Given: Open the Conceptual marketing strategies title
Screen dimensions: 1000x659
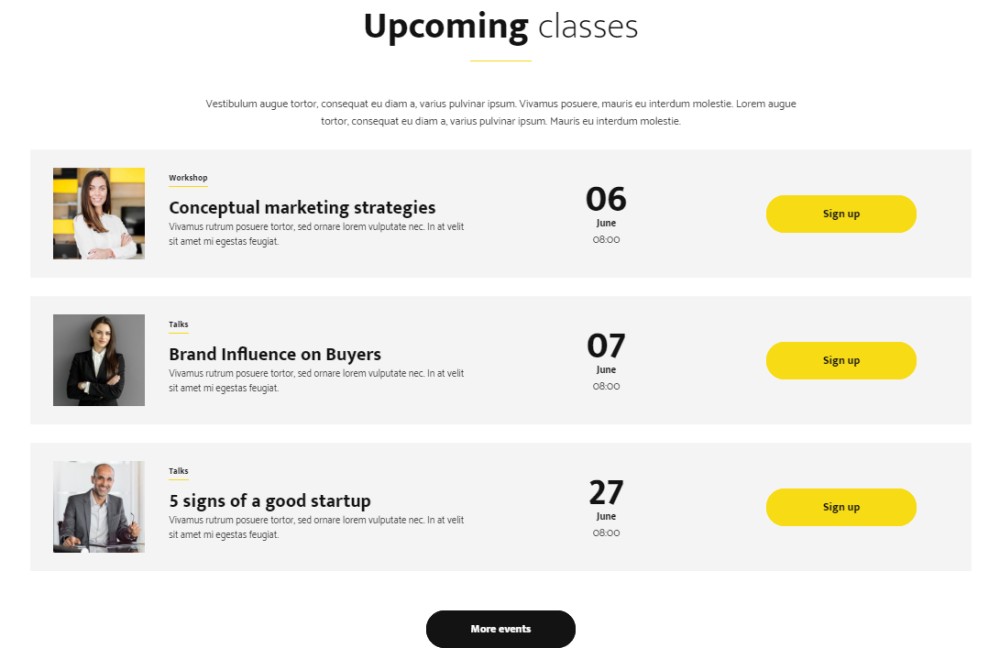Looking at the screenshot, I should (x=302, y=207).
